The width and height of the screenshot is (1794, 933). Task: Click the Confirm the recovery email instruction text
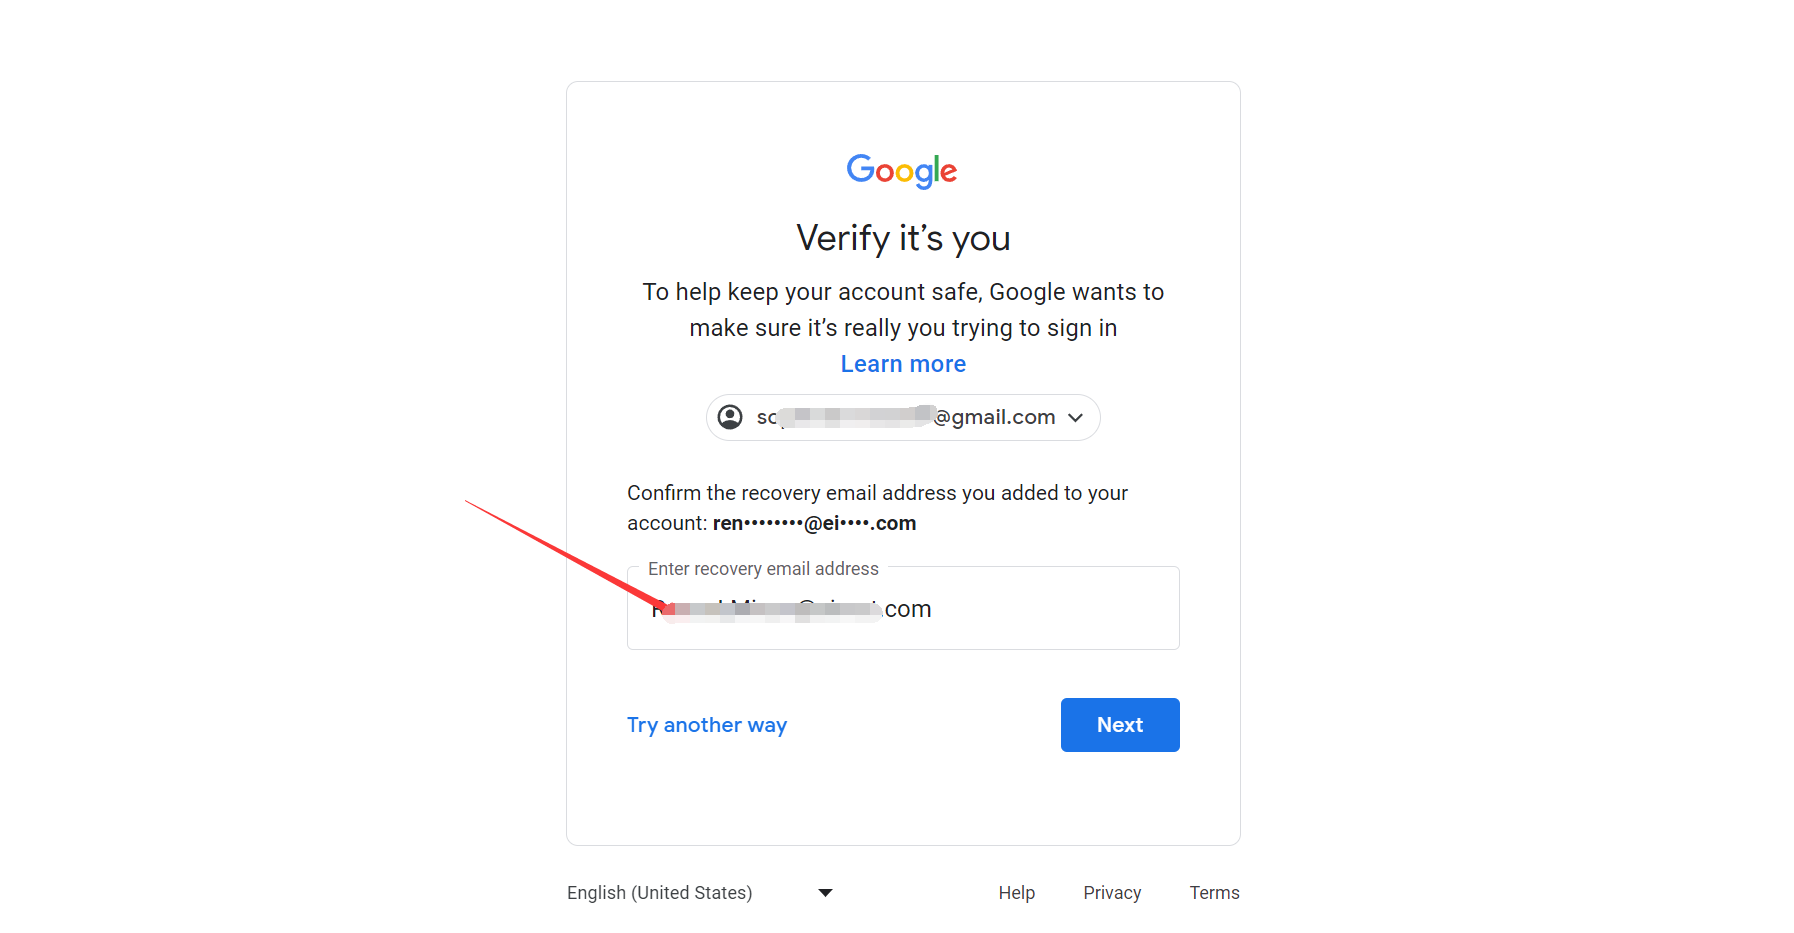877,508
